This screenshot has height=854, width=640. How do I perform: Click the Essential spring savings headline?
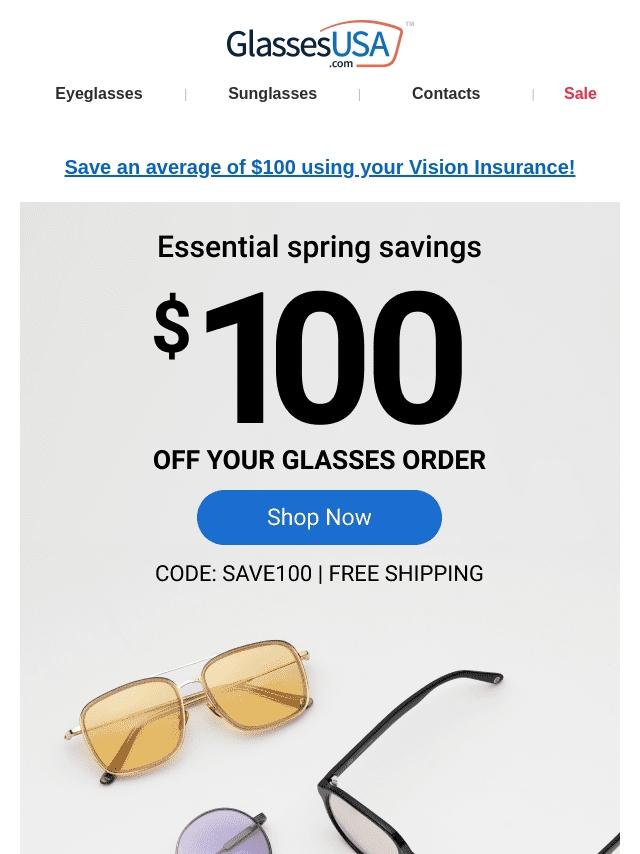point(319,247)
